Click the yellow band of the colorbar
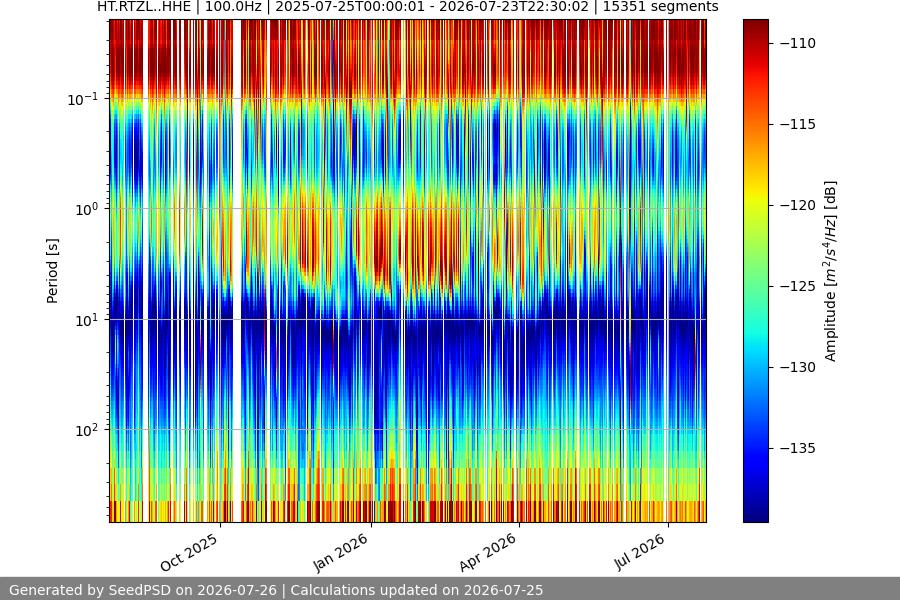 755,195
